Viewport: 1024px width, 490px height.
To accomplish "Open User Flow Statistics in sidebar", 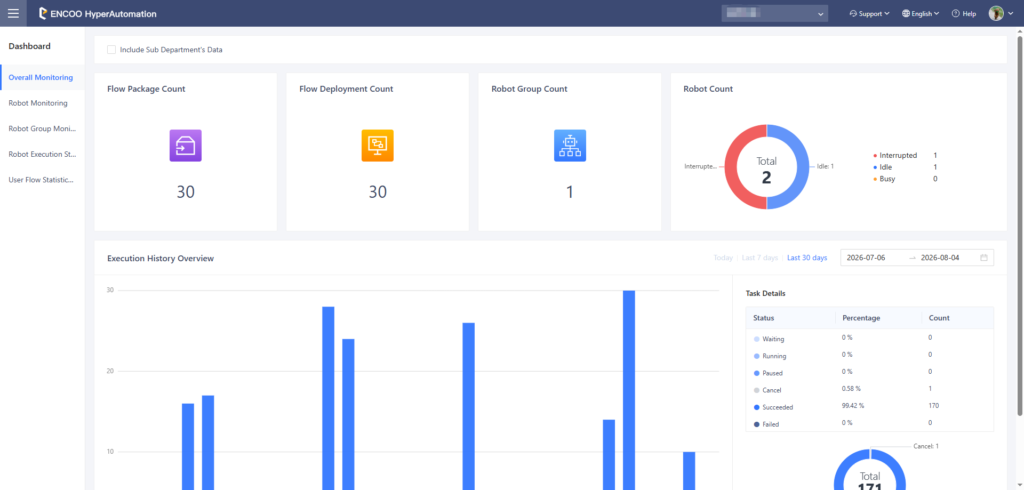I will 42,180.
